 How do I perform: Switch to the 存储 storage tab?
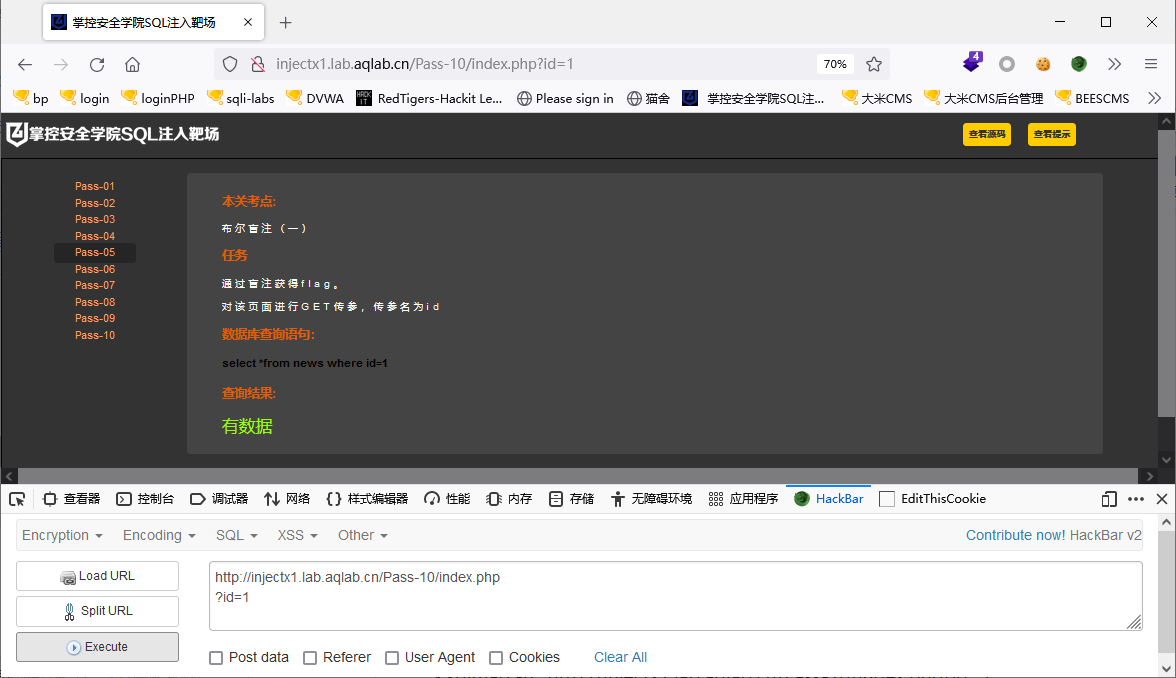(x=571, y=499)
